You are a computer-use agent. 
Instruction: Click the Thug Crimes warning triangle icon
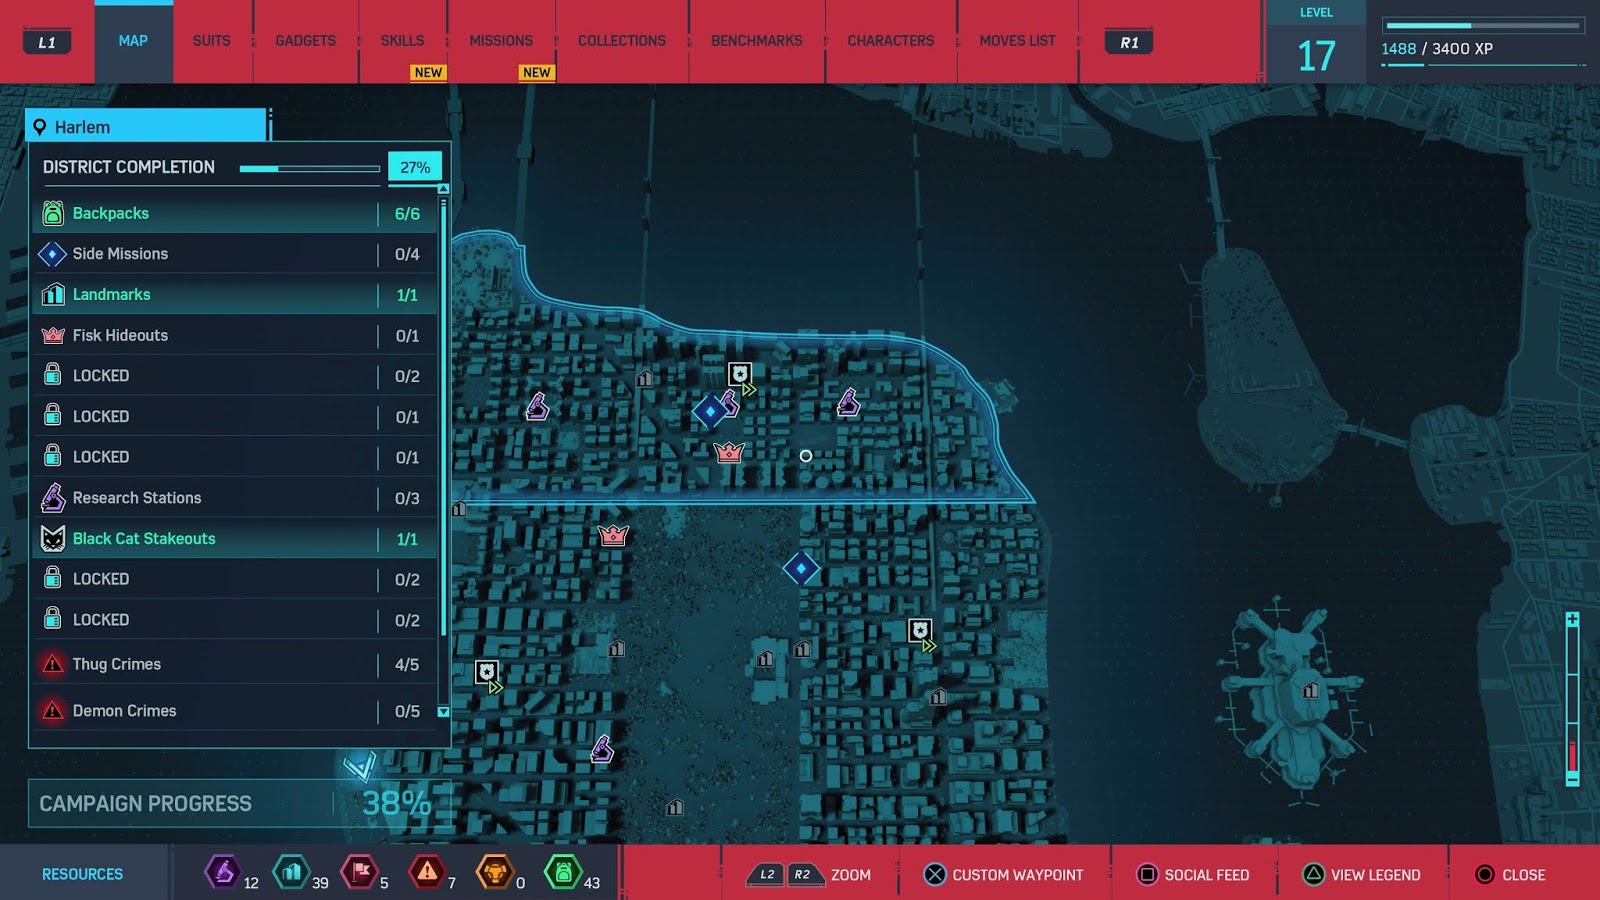point(53,664)
